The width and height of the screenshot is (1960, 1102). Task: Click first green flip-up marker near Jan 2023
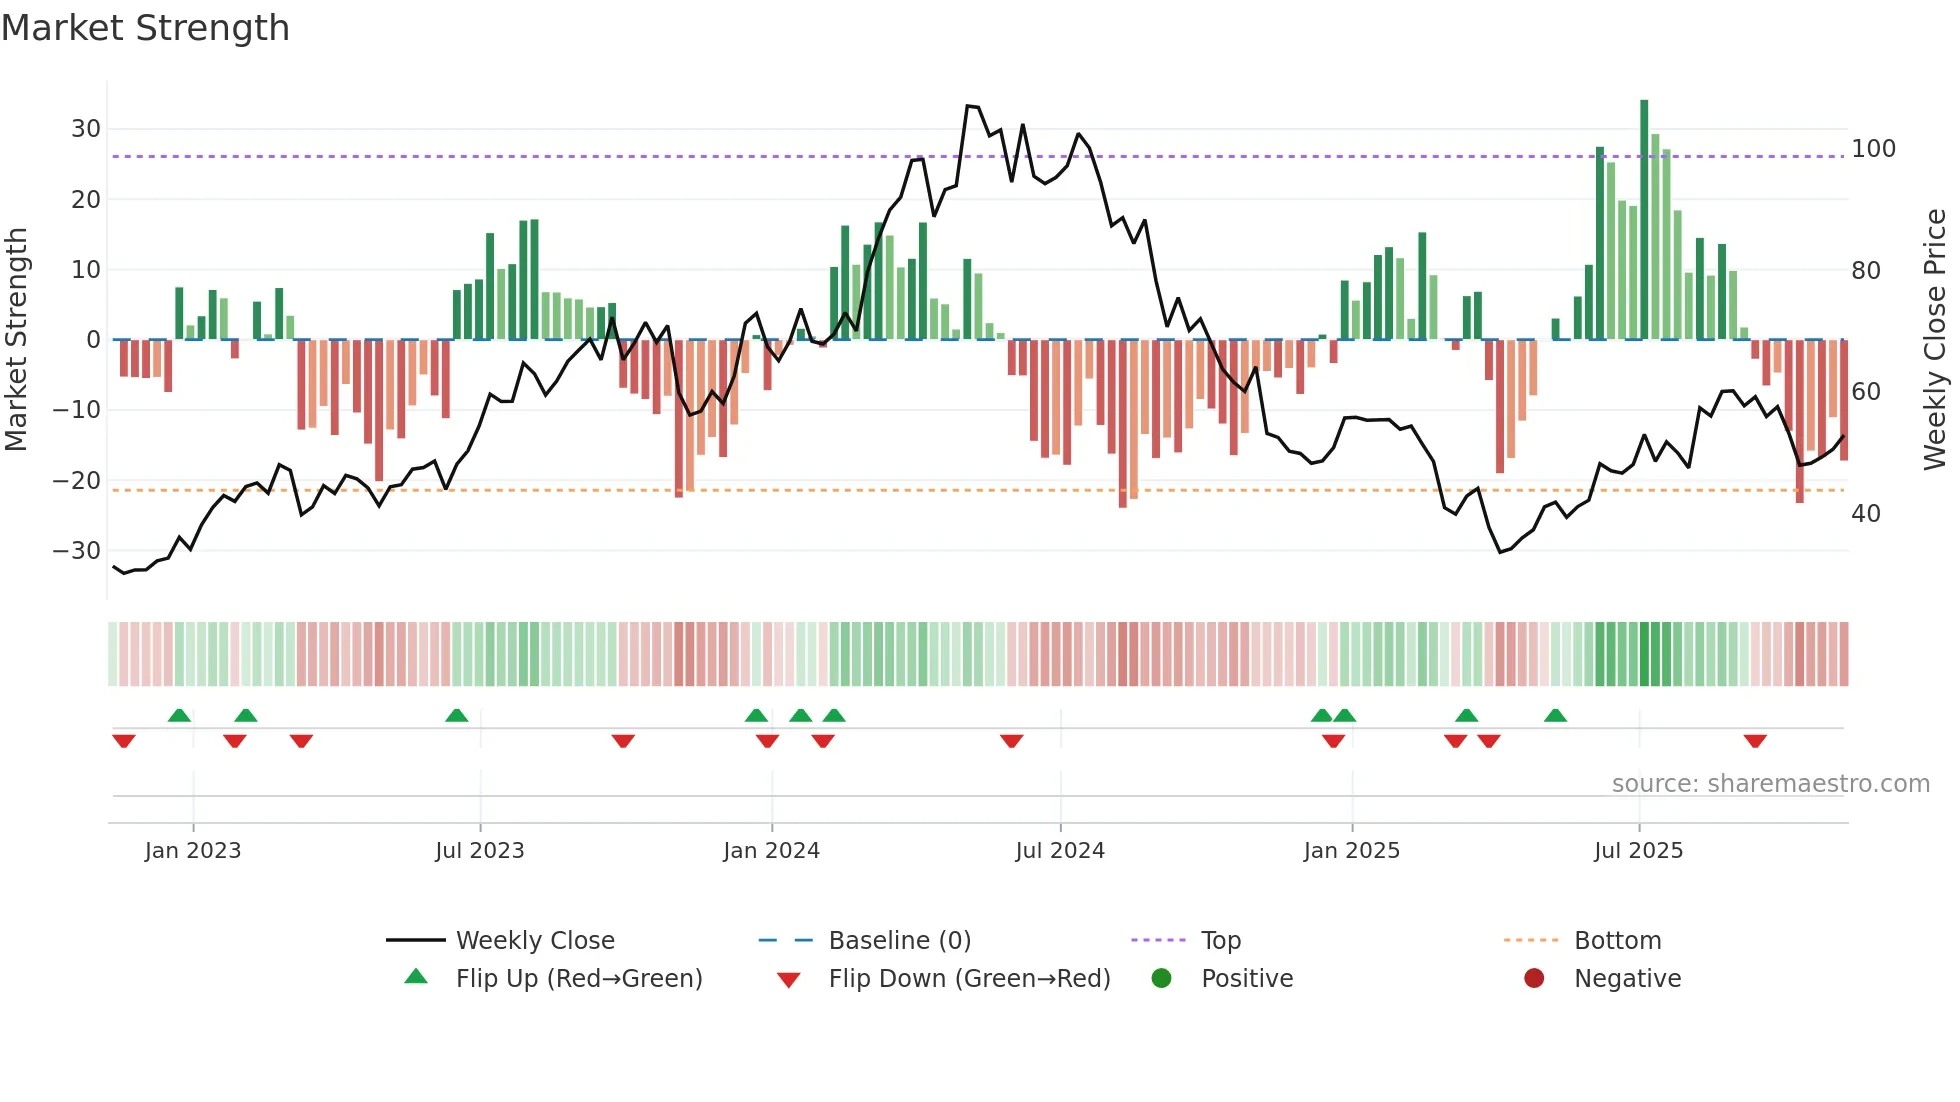pos(179,716)
